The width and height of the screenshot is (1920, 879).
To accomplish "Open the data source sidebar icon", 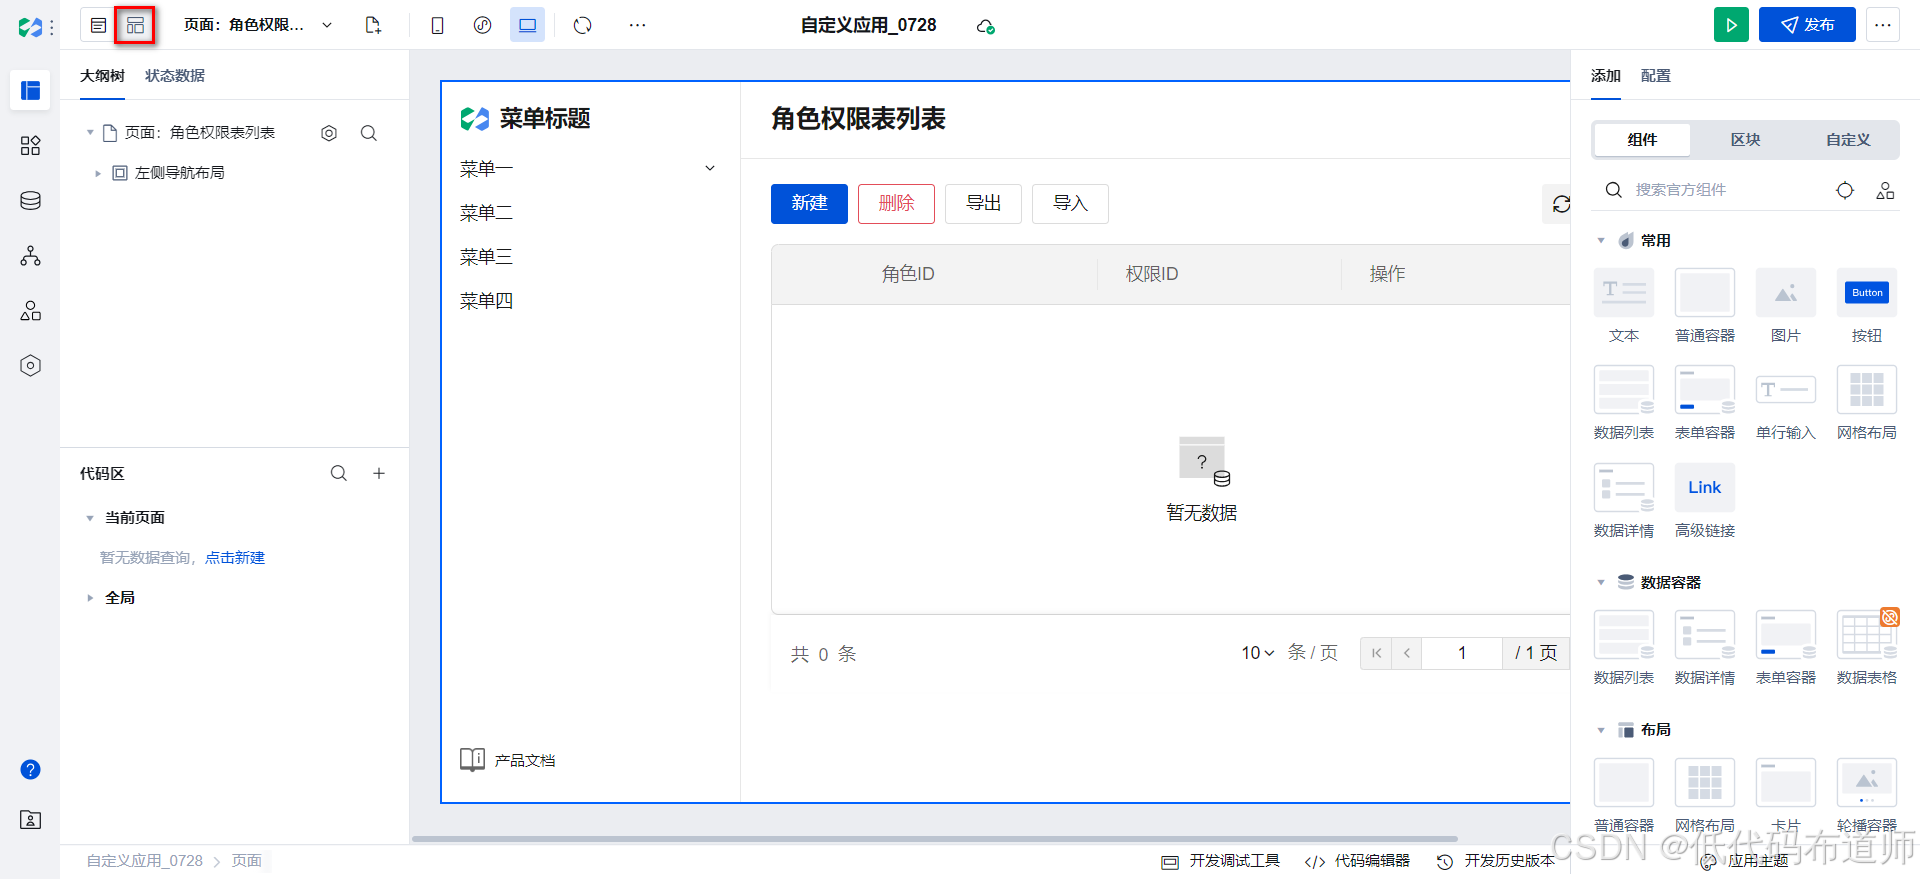I will [x=30, y=201].
